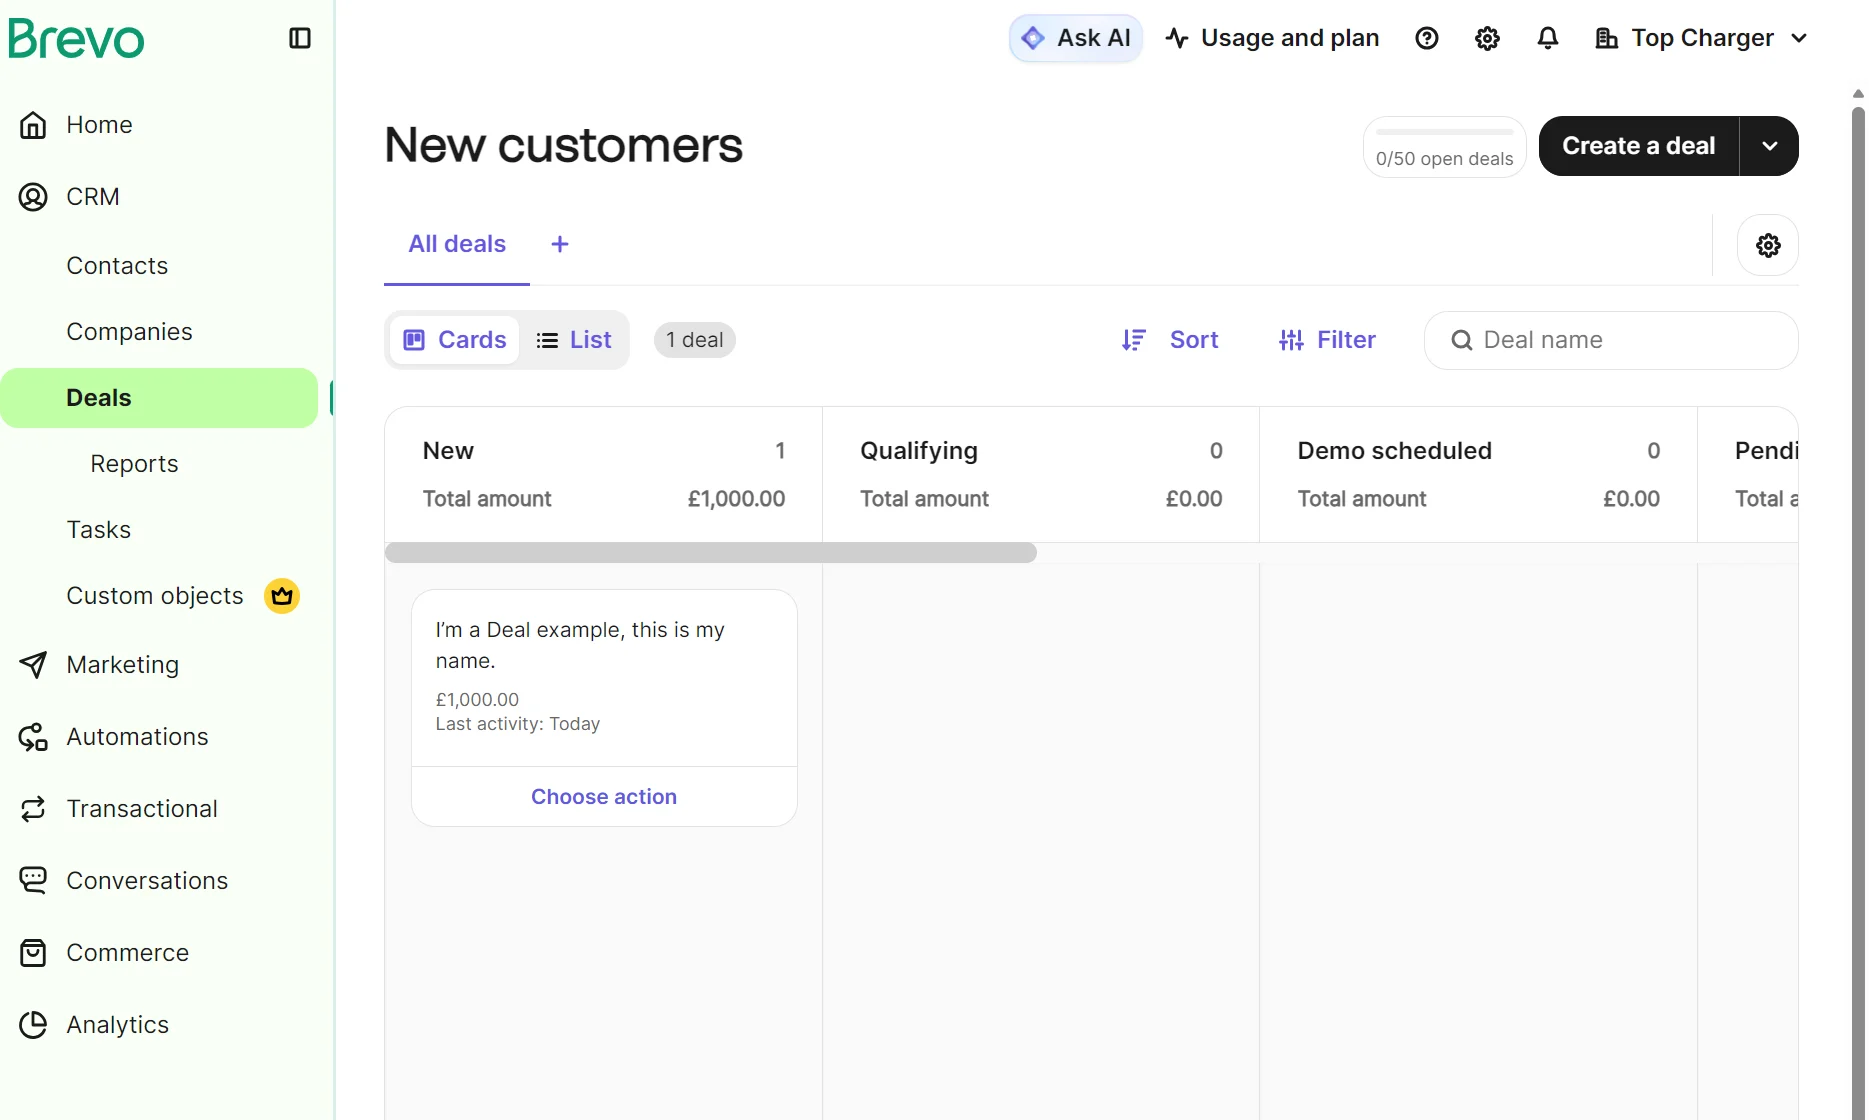
Task: Click the Marketing paper plane icon
Action: pos(33,665)
